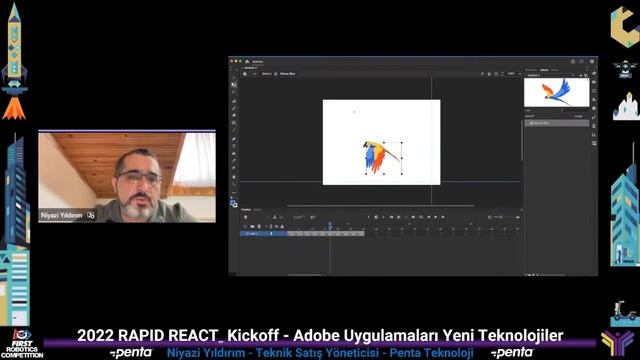Click the lock icon above layers
The image size is (640, 360).
282,226
